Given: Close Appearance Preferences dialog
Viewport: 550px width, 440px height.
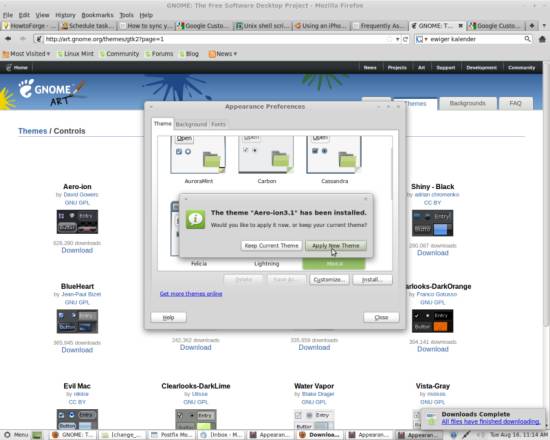Looking at the screenshot, I should tap(381, 317).
